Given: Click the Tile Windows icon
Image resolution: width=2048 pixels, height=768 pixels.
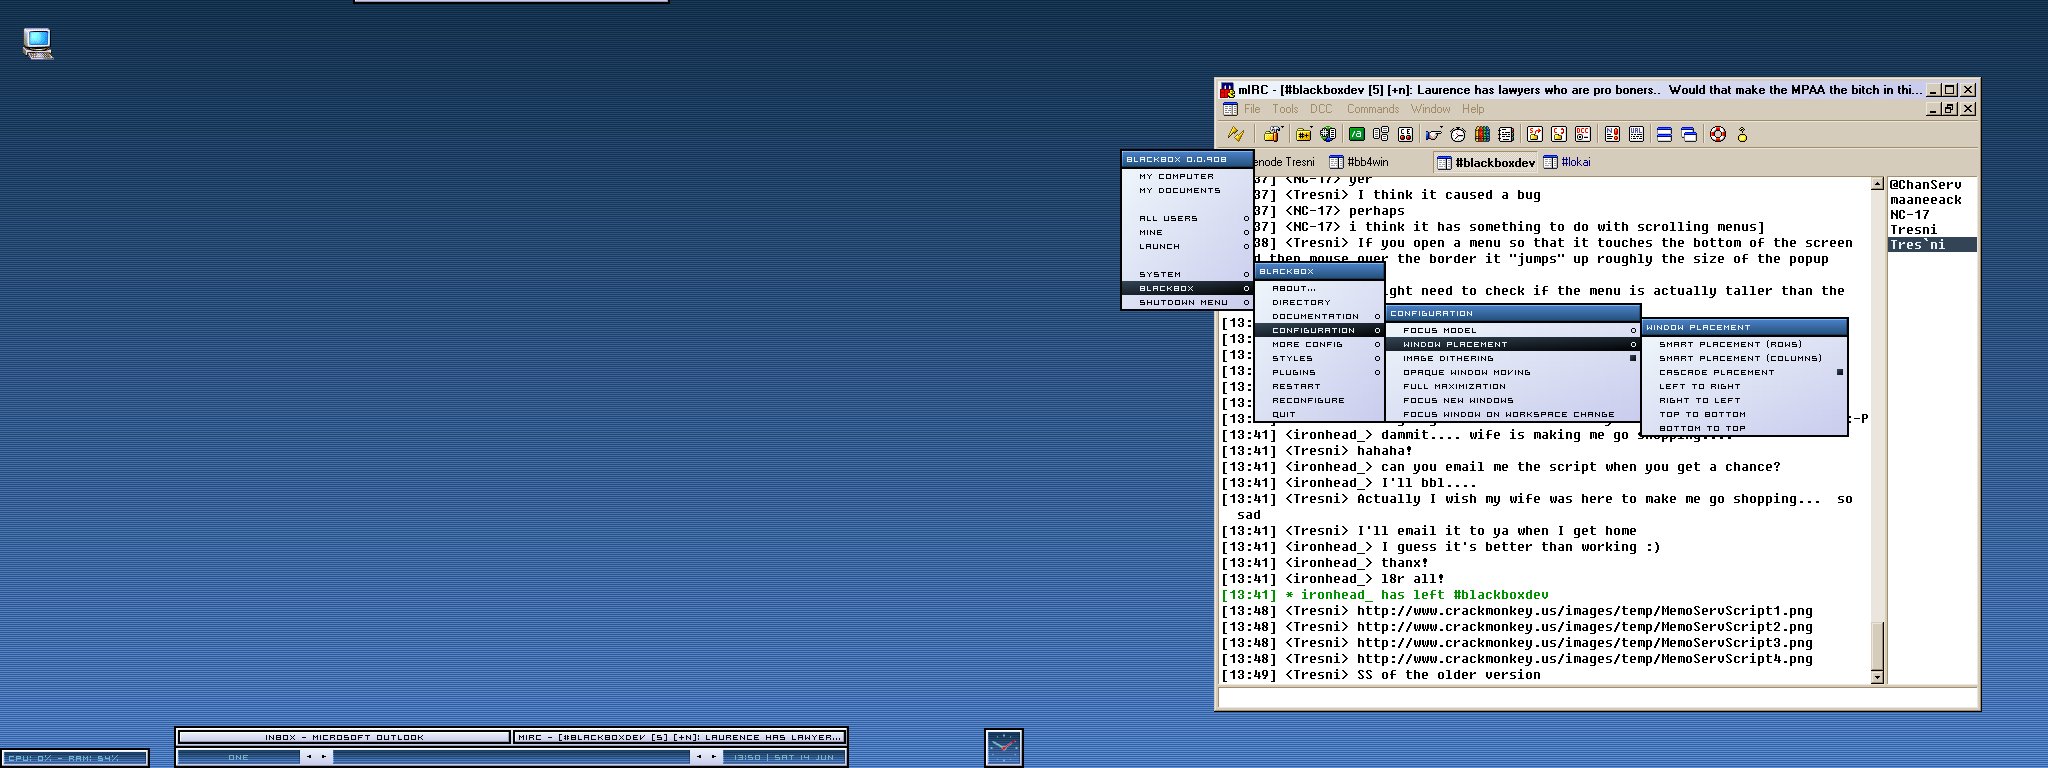Looking at the screenshot, I should [x=1665, y=134].
